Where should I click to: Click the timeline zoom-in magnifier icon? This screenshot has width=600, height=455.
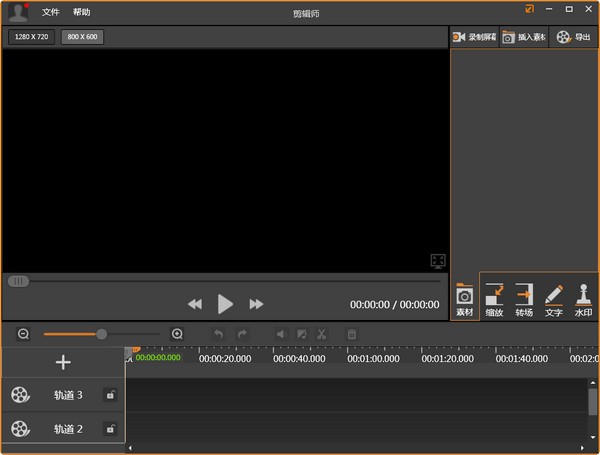point(177,334)
